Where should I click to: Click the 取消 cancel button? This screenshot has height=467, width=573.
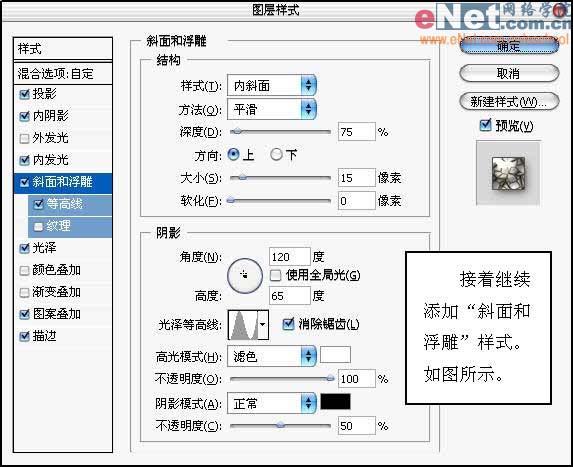coord(509,73)
